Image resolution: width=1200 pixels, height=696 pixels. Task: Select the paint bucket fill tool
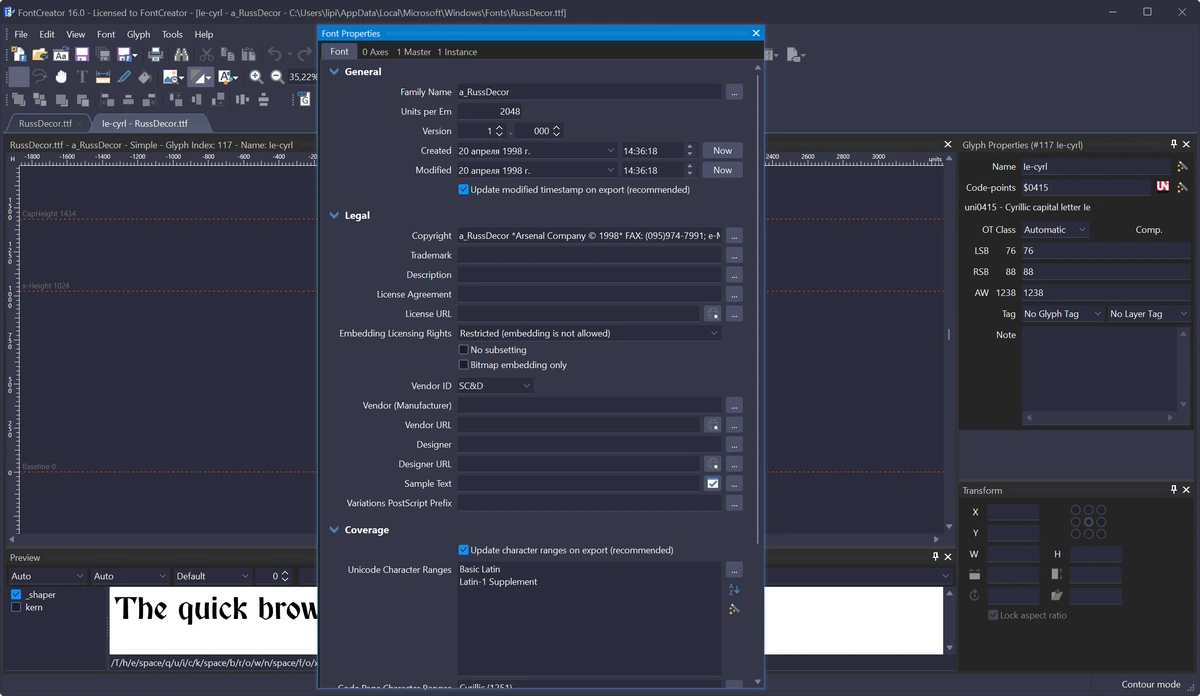coord(145,76)
